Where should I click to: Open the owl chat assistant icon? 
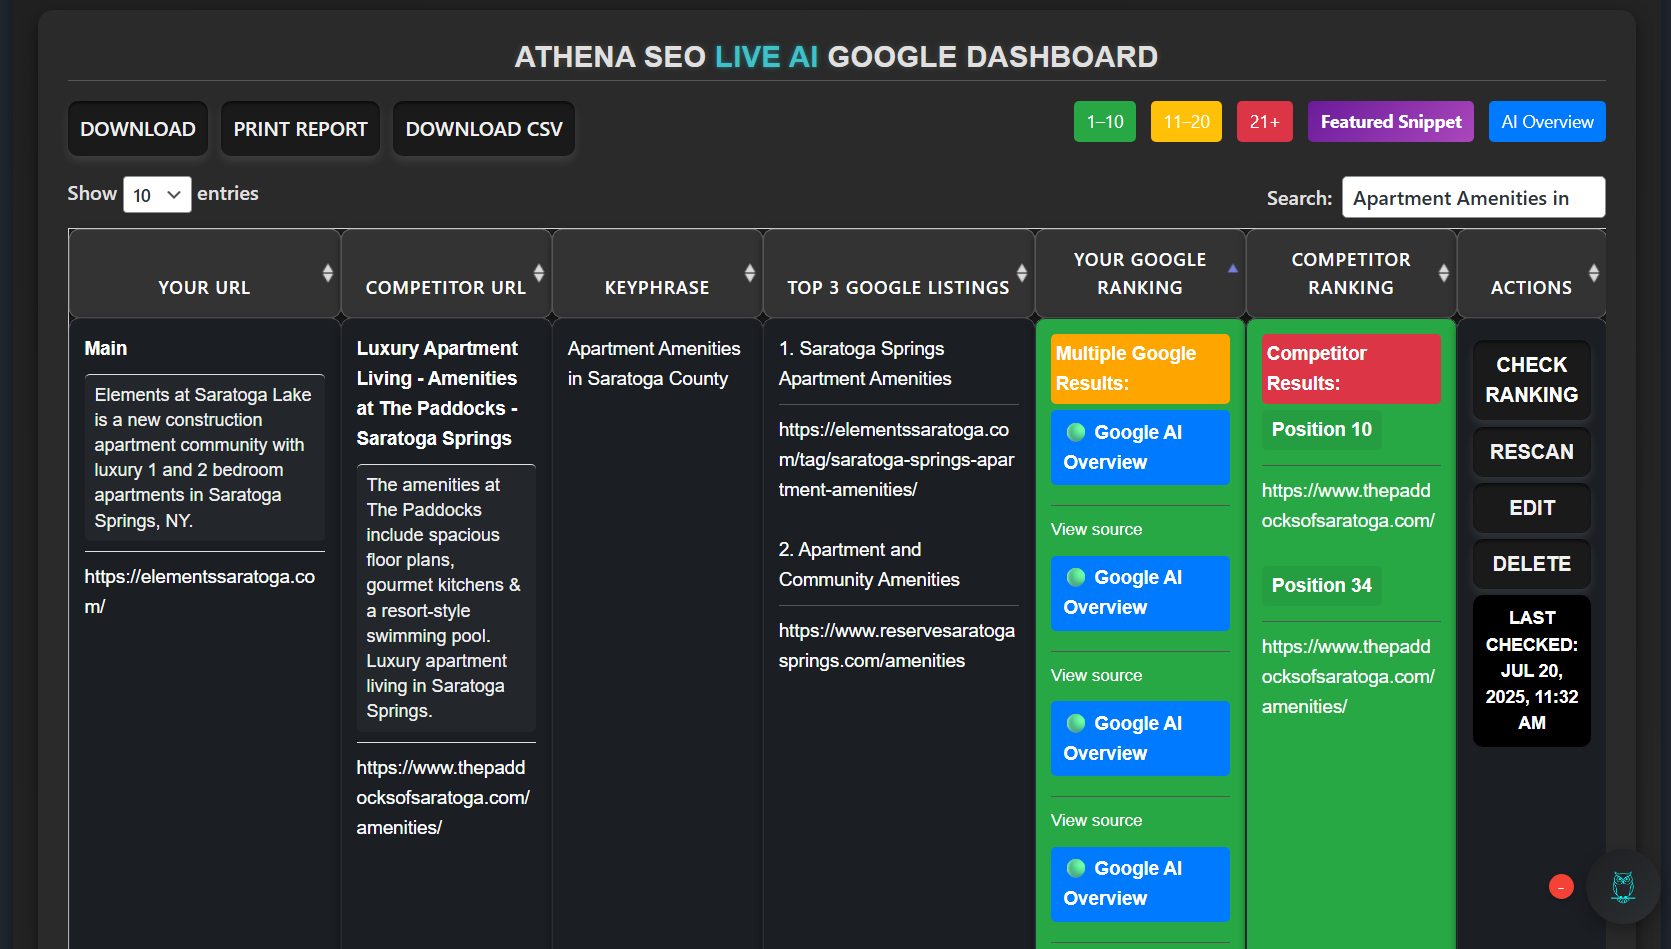(x=1623, y=887)
